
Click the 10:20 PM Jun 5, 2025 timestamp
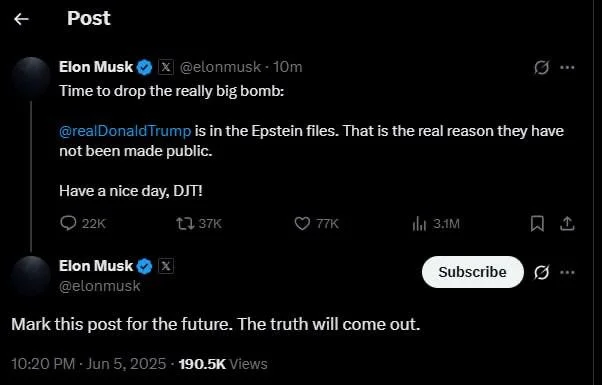89,364
